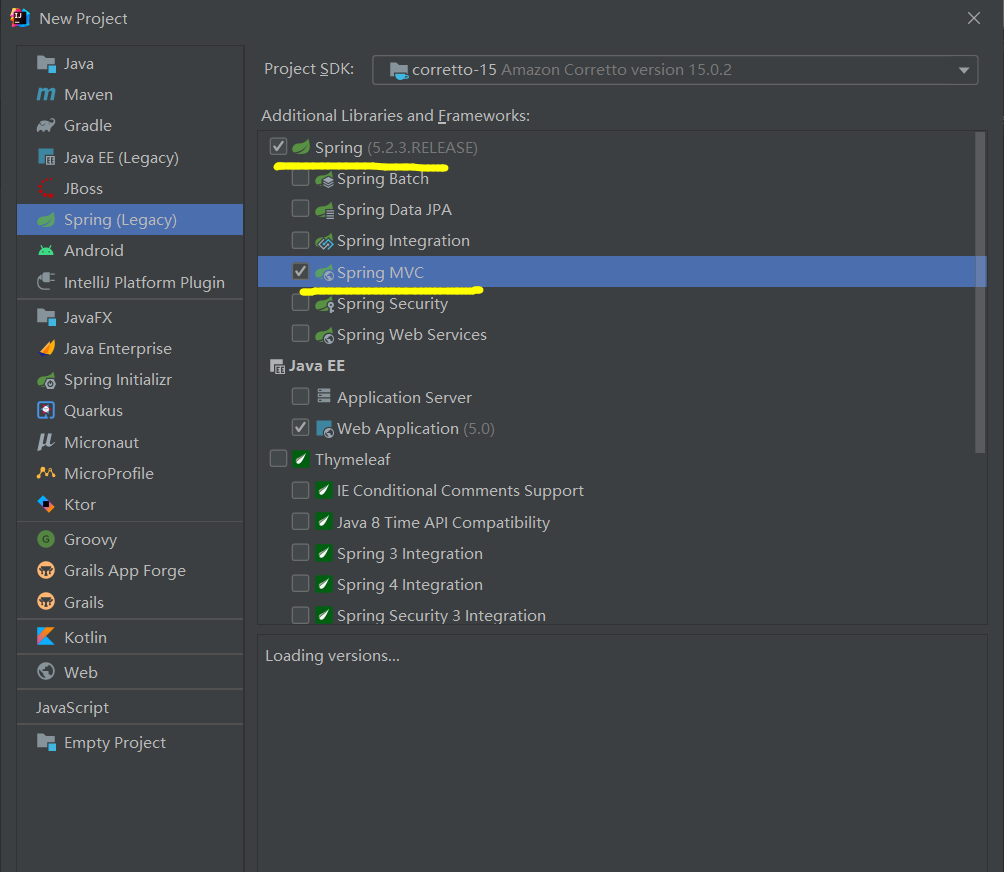Viewport: 1004px width, 872px height.
Task: Click the Spring Batch framework icon
Action: pos(325,179)
